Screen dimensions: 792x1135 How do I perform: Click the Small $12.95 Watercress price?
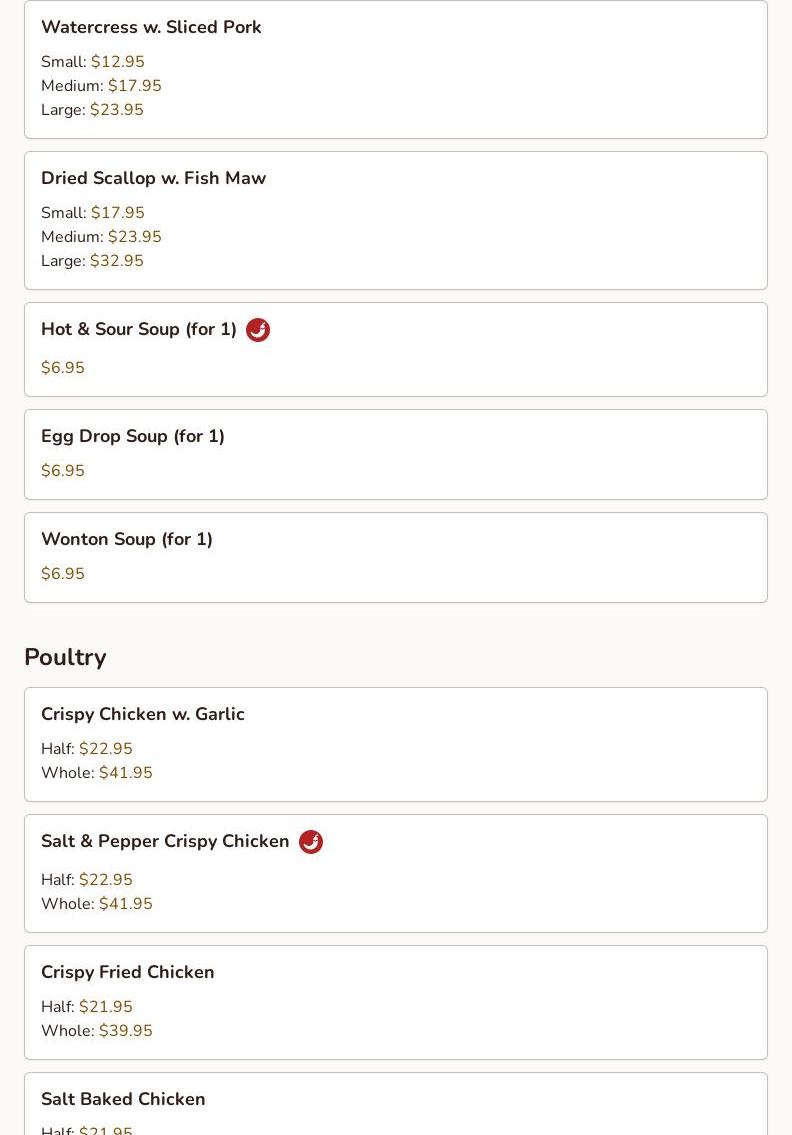click(93, 62)
